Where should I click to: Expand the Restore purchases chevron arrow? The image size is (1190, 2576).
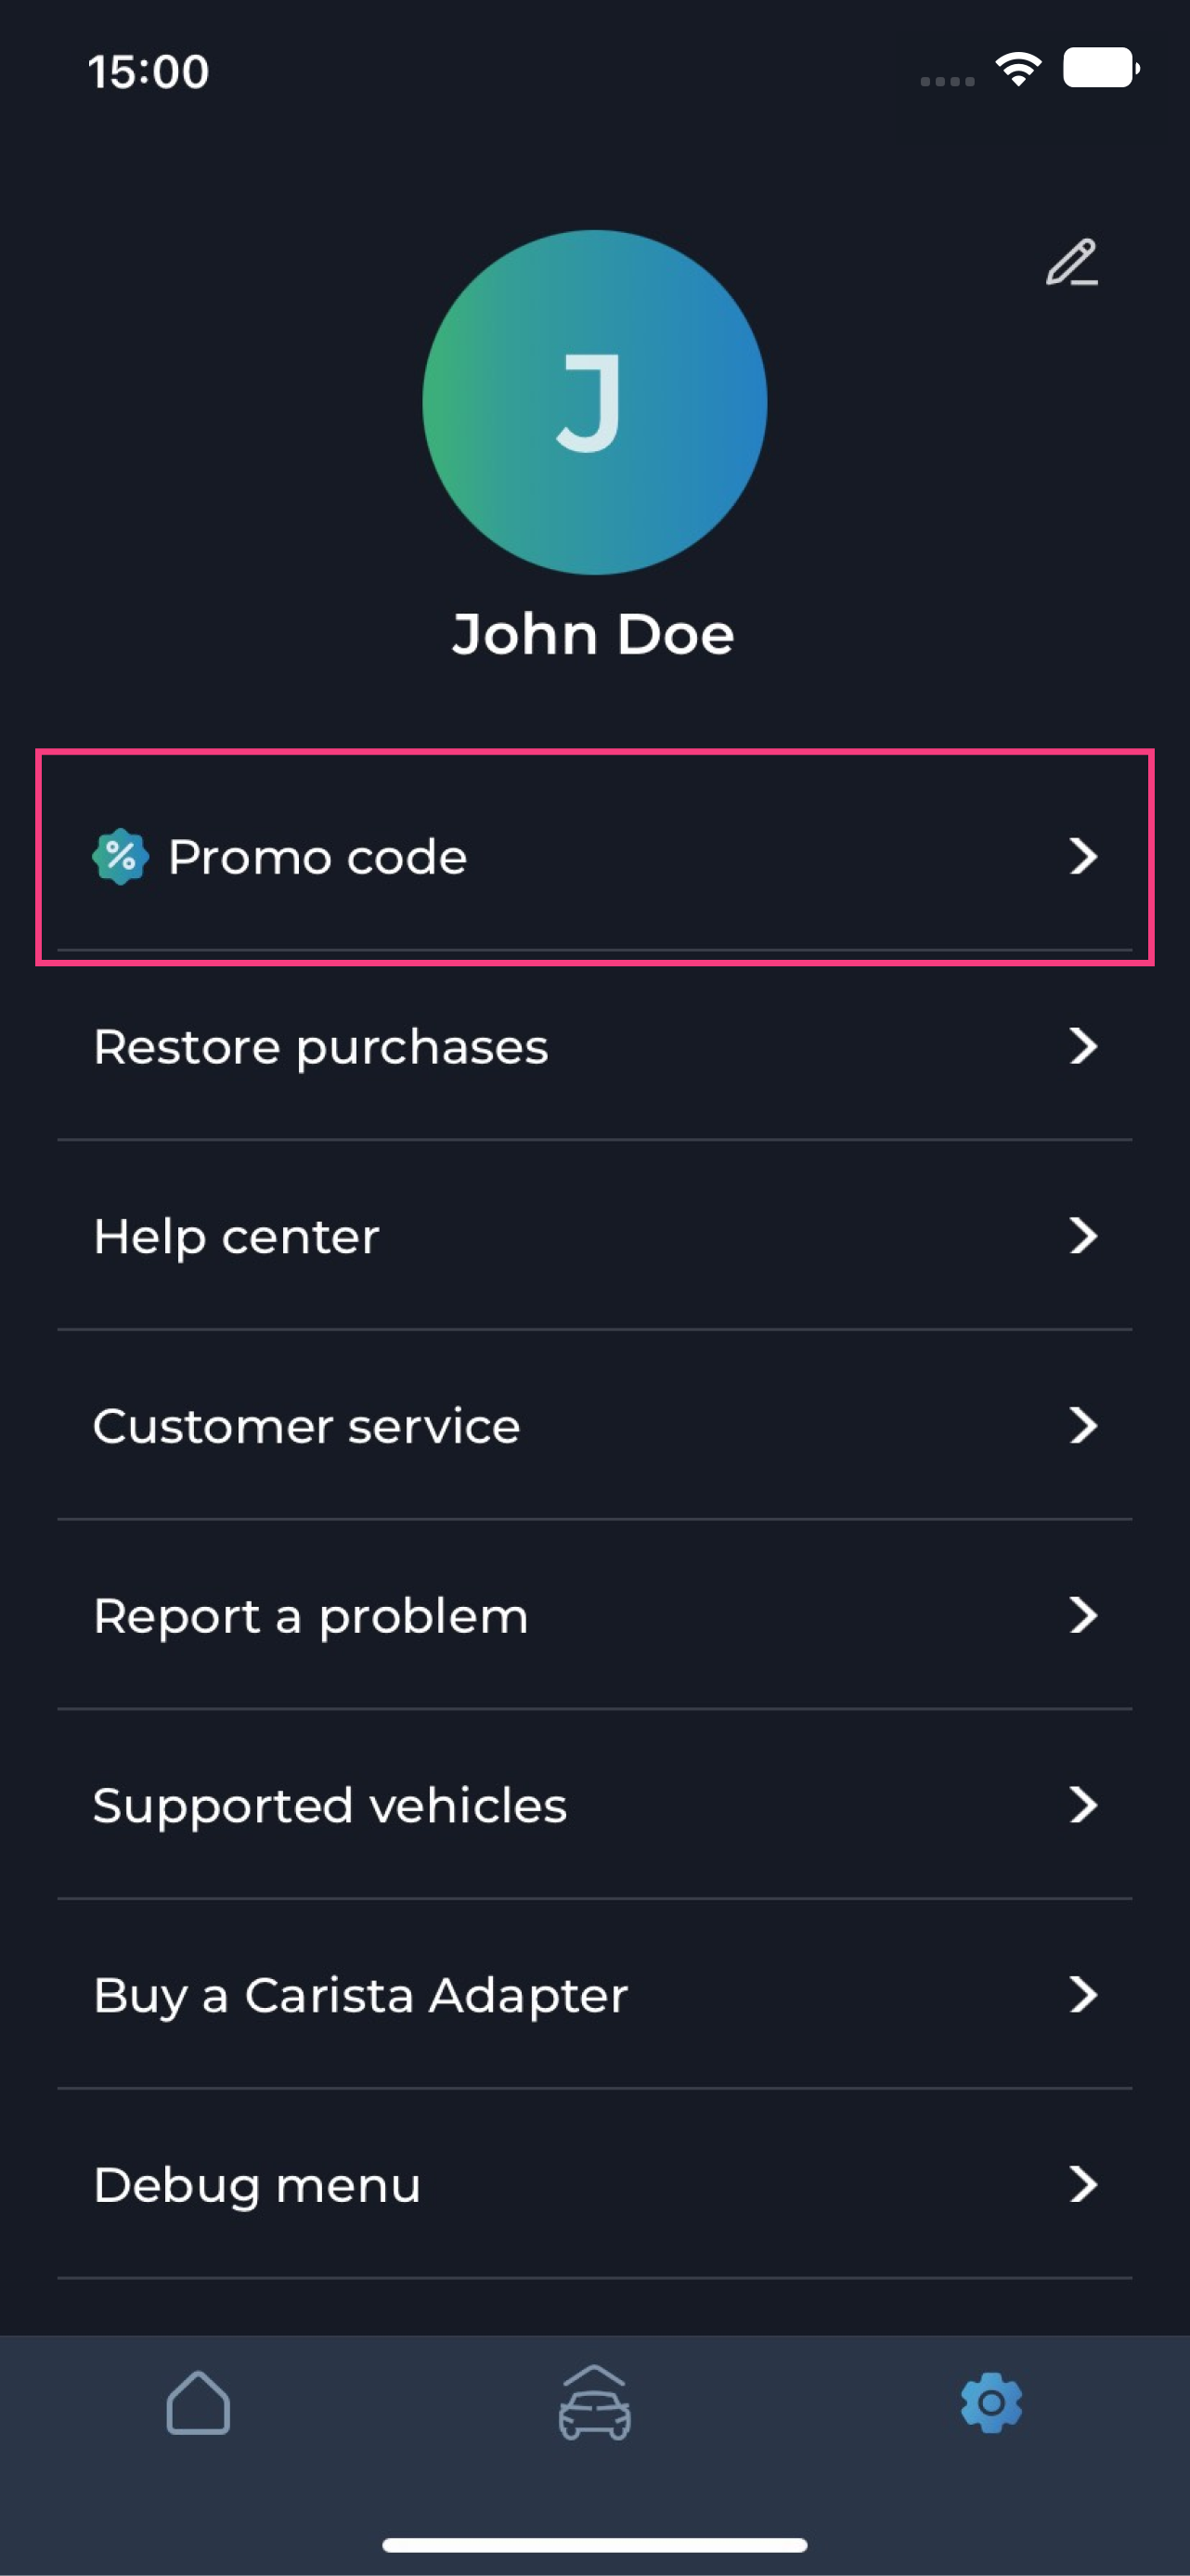pos(1083,1046)
